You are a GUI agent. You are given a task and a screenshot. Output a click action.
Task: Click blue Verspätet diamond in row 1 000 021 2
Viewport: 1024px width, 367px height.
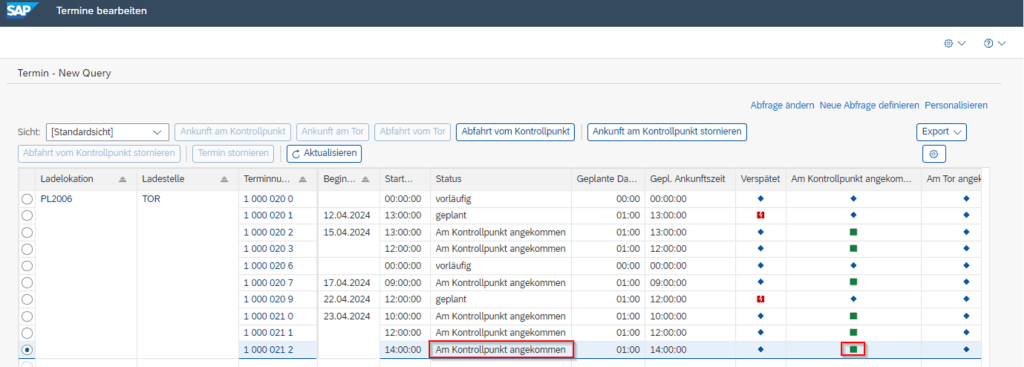point(760,349)
